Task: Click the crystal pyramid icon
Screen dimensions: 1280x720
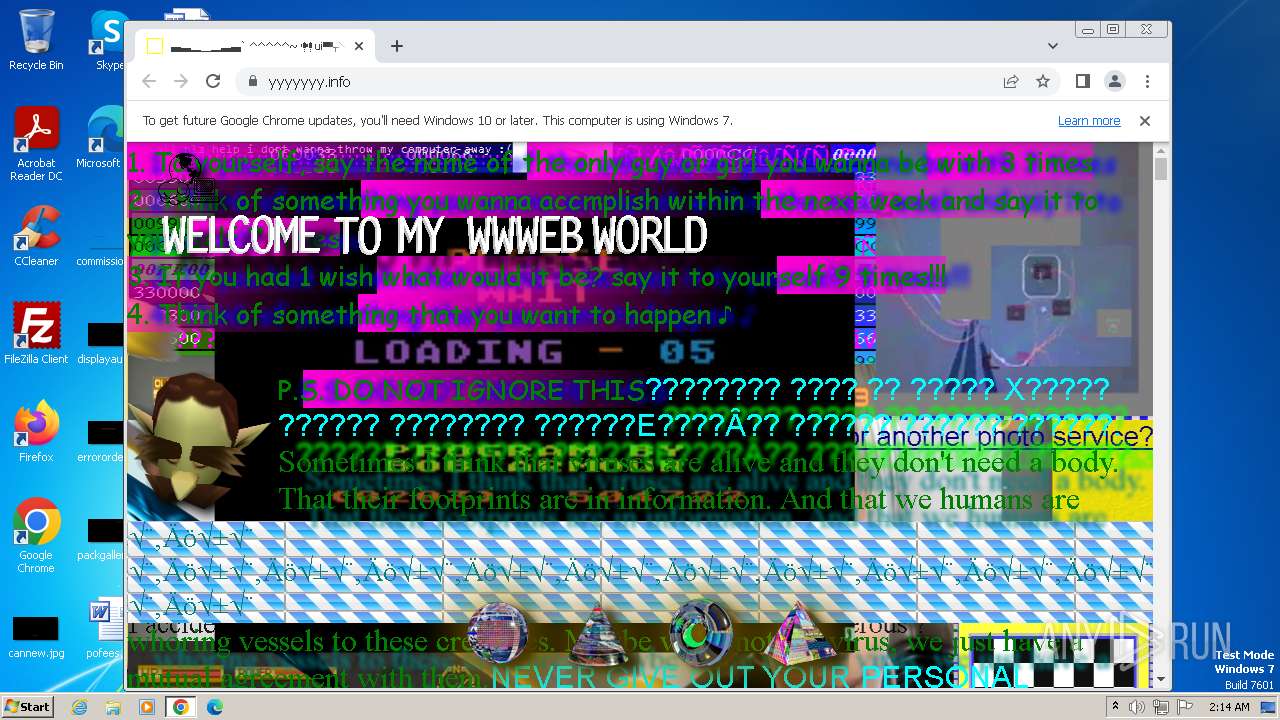Action: pyautogui.click(x=800, y=633)
